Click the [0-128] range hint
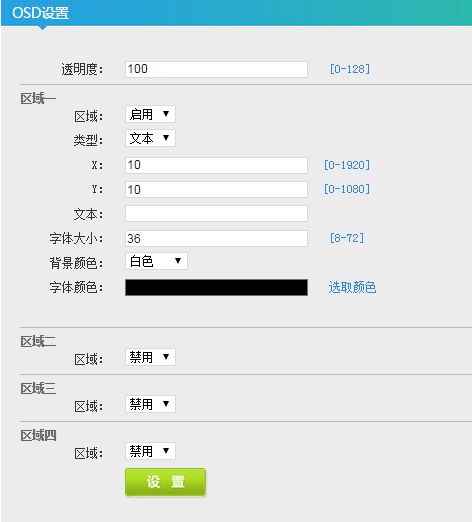 coord(350,69)
